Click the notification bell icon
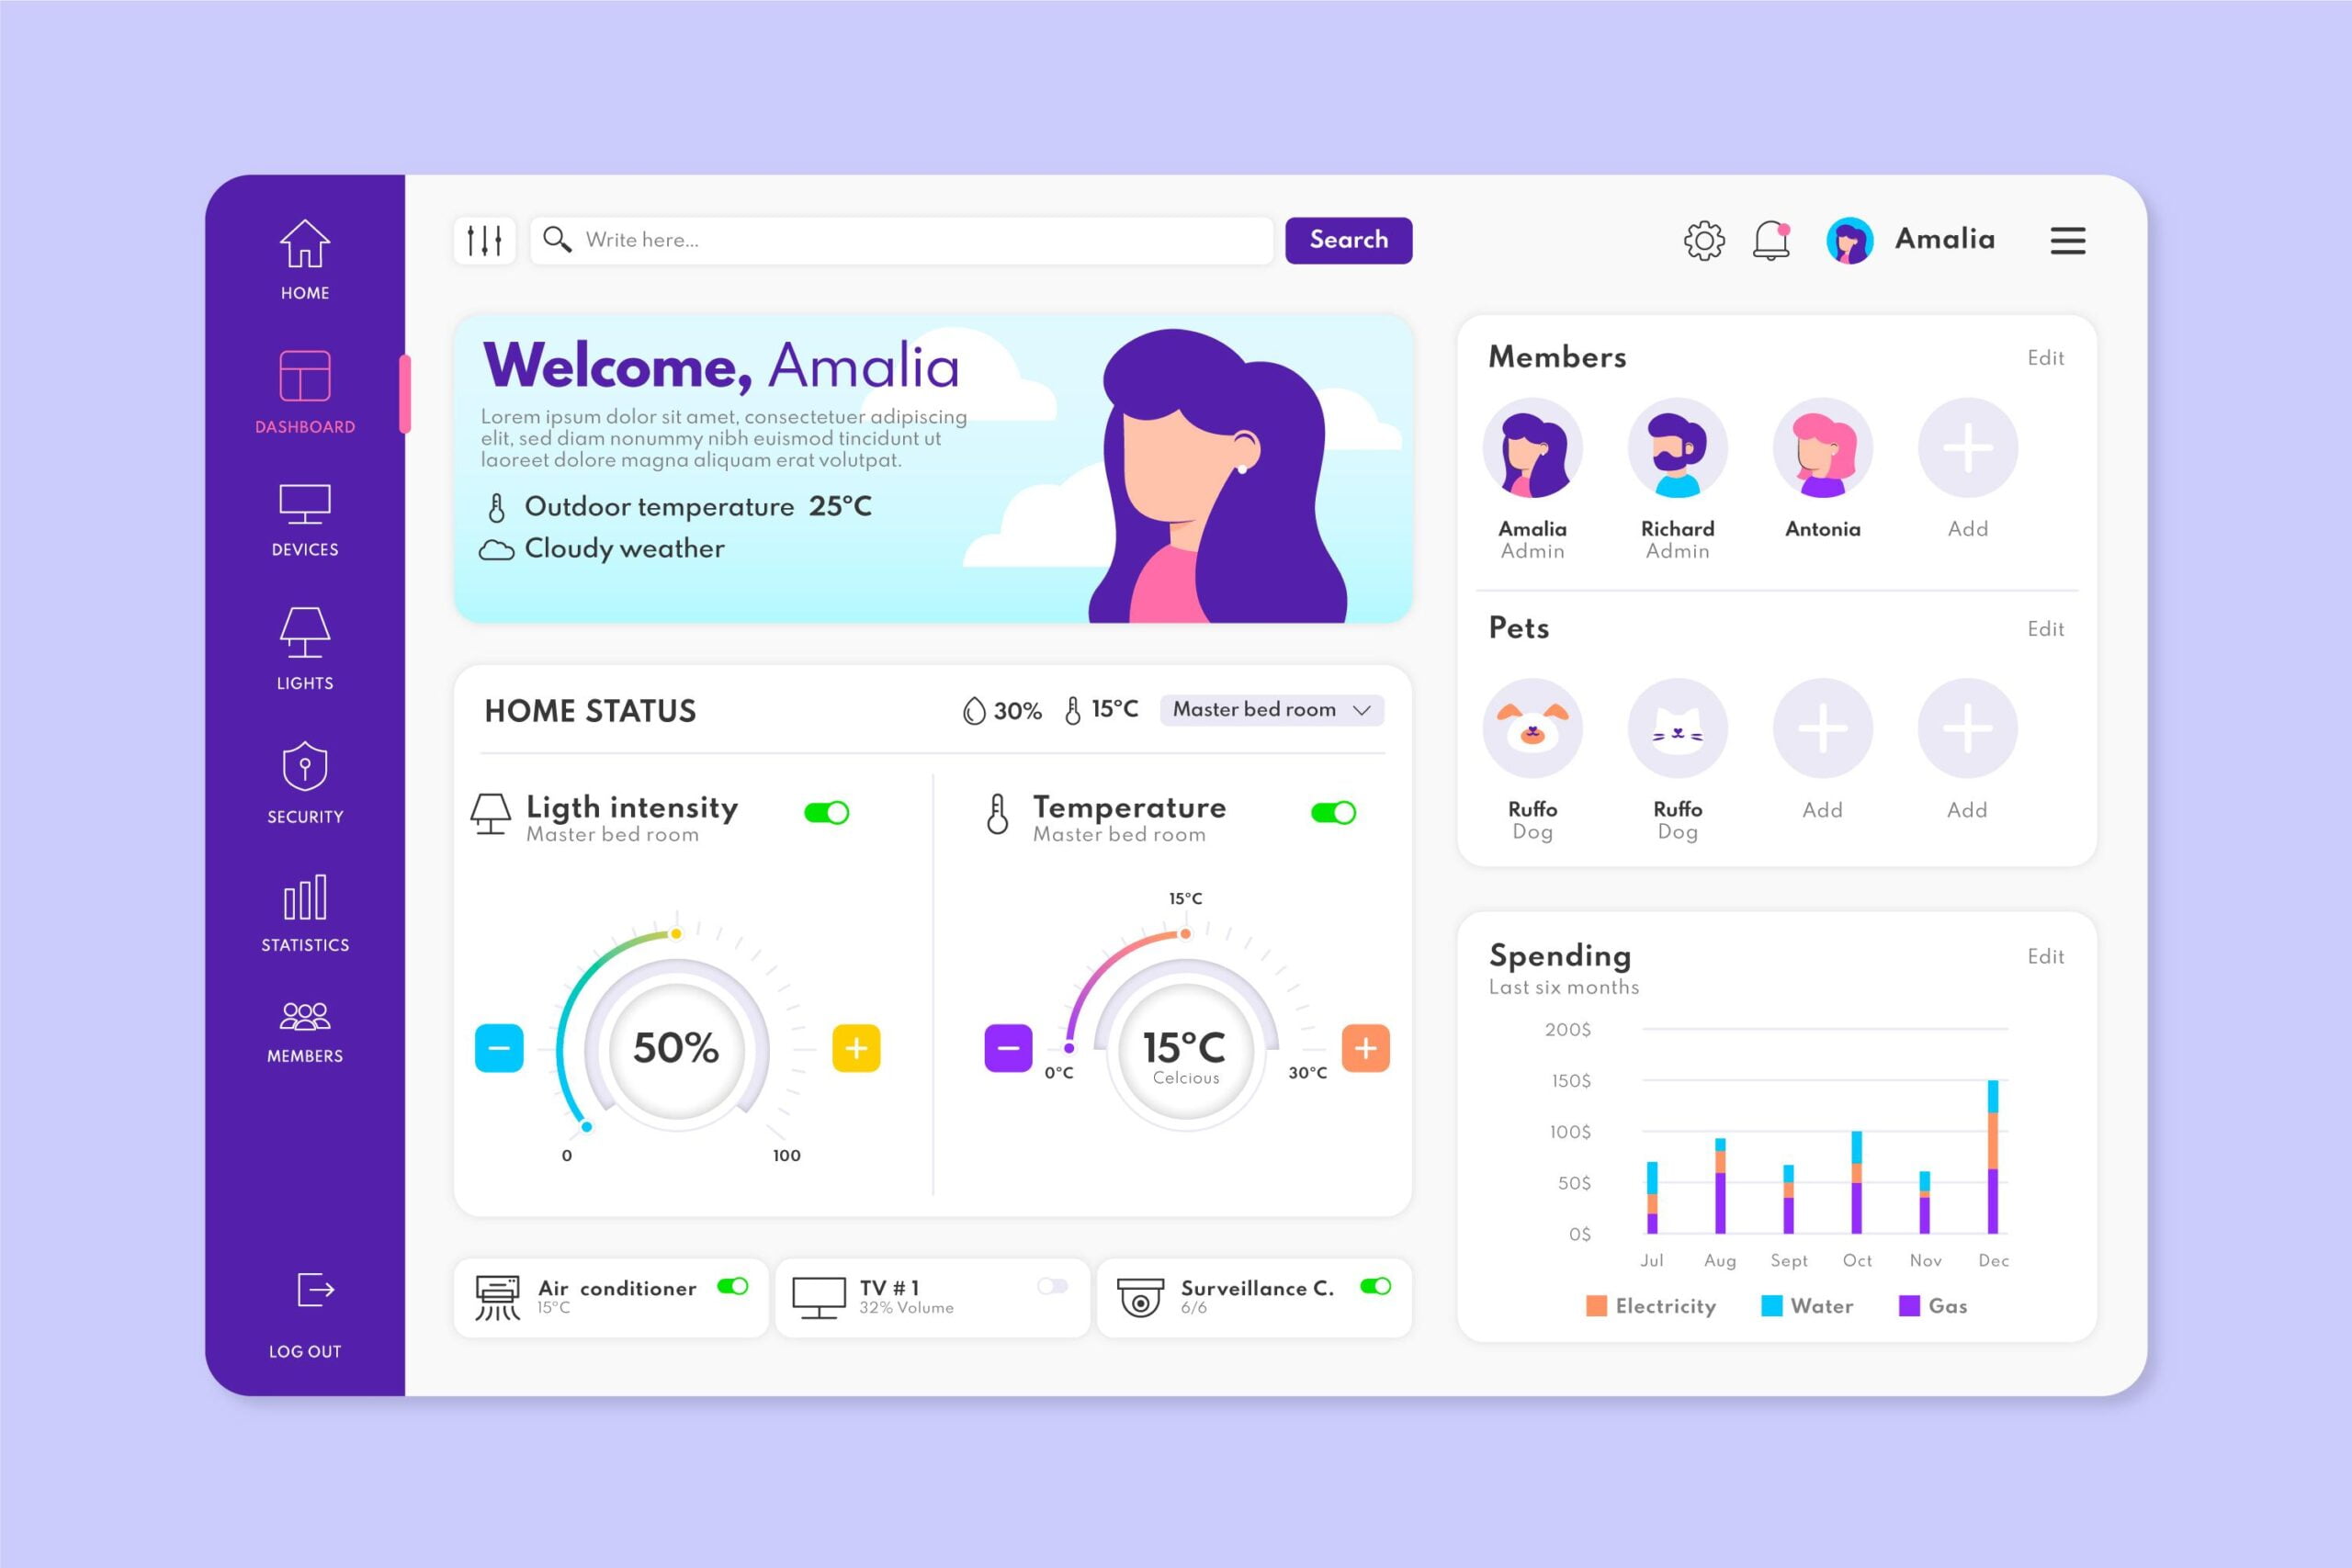This screenshot has height=1568, width=2352. tap(1770, 240)
